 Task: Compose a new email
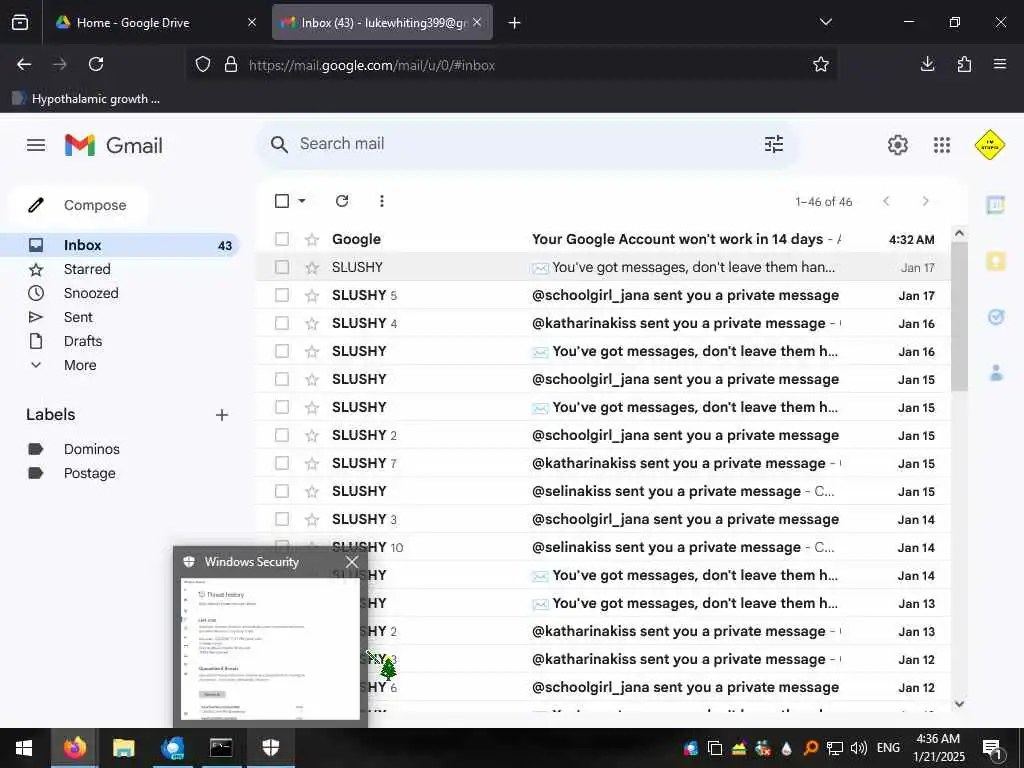pyautogui.click(x=78, y=205)
